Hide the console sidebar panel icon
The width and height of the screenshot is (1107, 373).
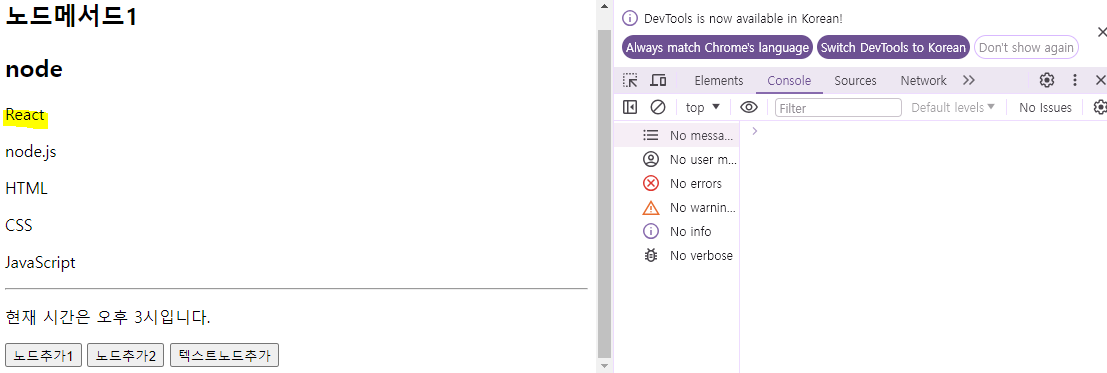pyautogui.click(x=630, y=107)
